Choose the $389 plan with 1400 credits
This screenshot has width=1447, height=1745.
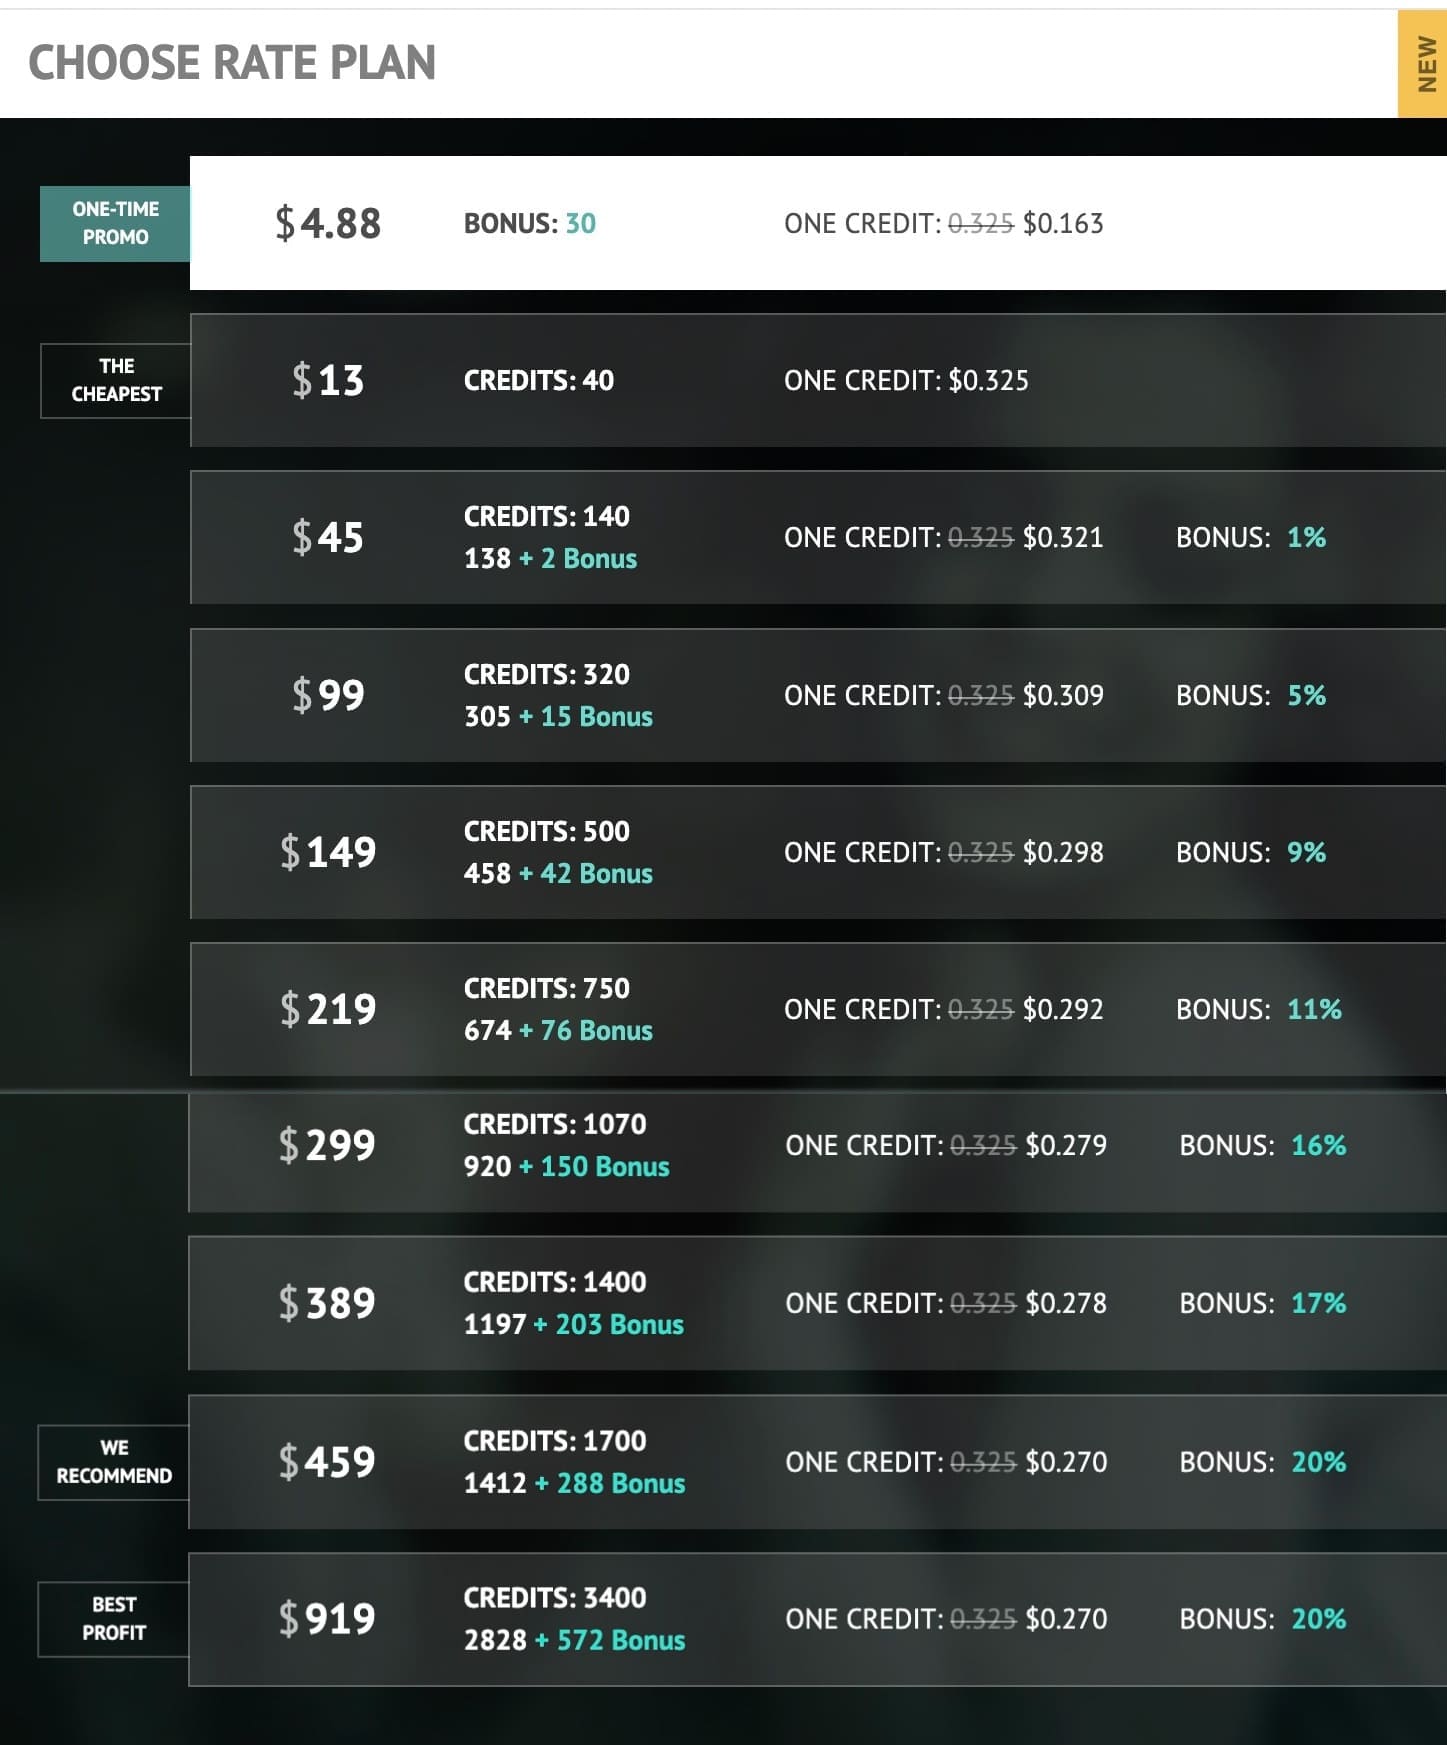click(817, 1303)
